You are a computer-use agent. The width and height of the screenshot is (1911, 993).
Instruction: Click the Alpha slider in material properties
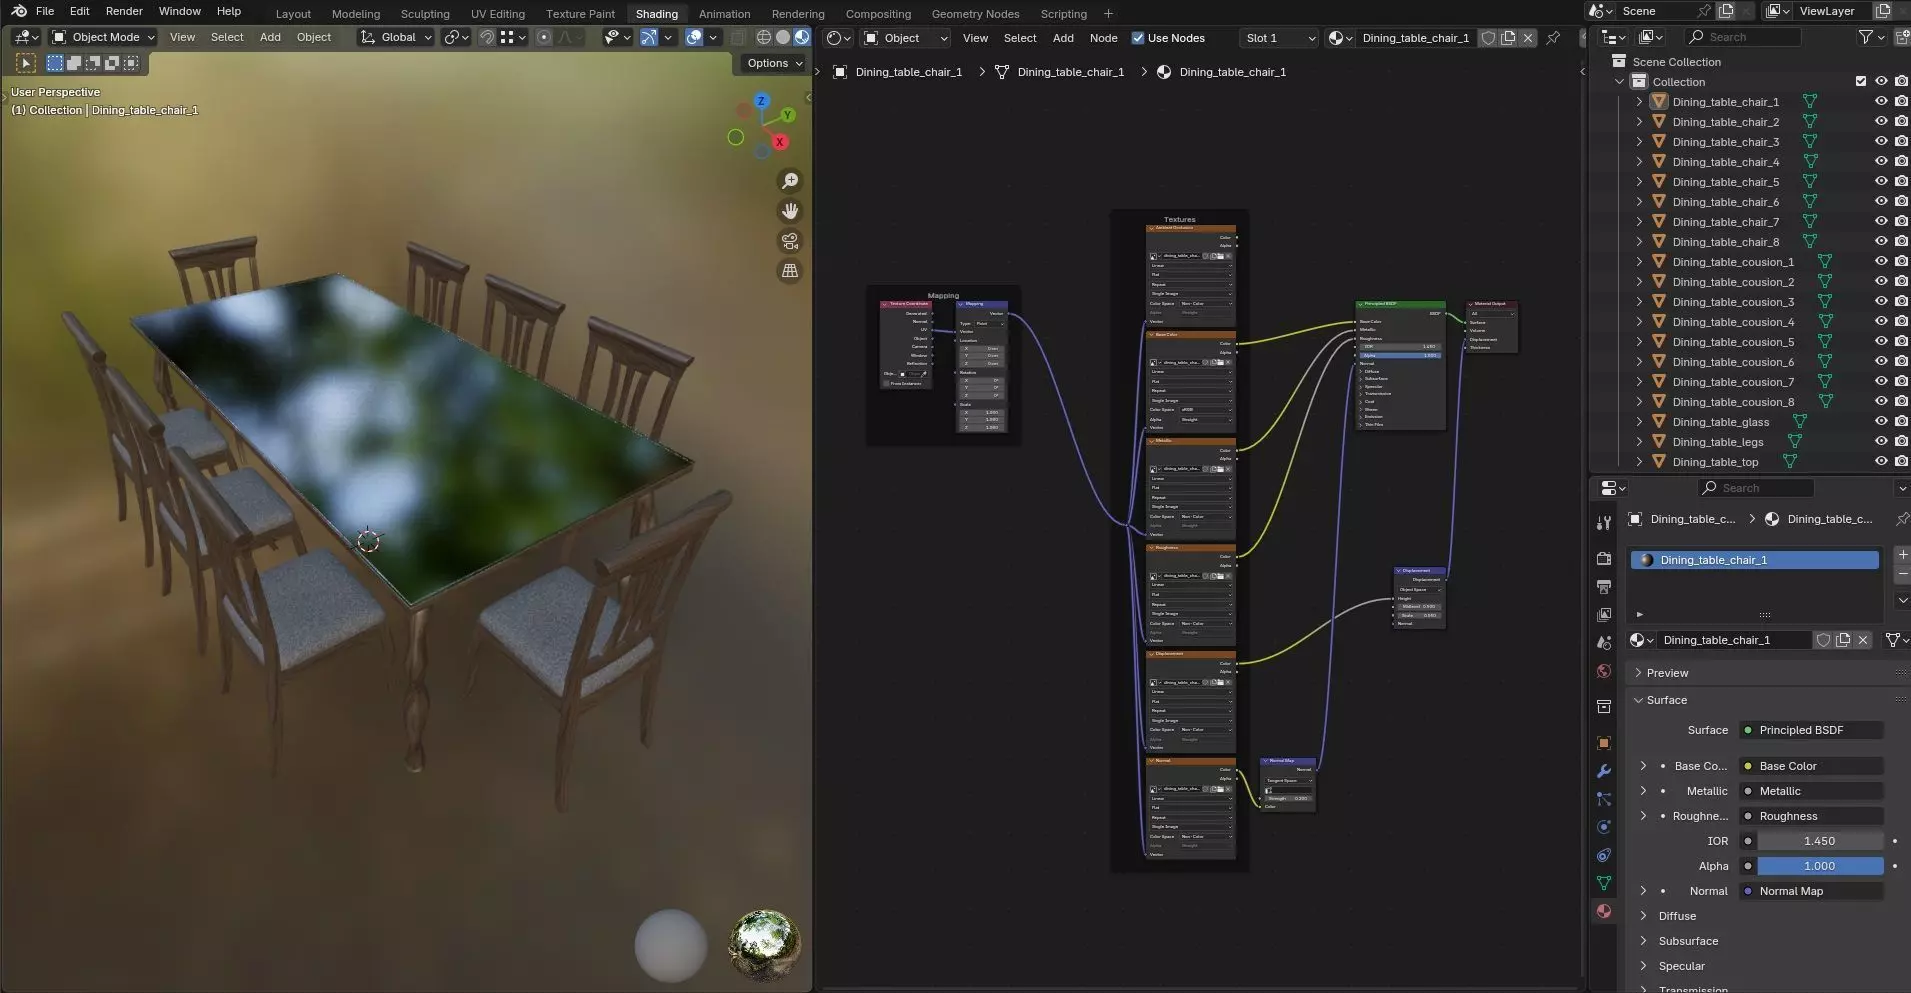[1820, 866]
